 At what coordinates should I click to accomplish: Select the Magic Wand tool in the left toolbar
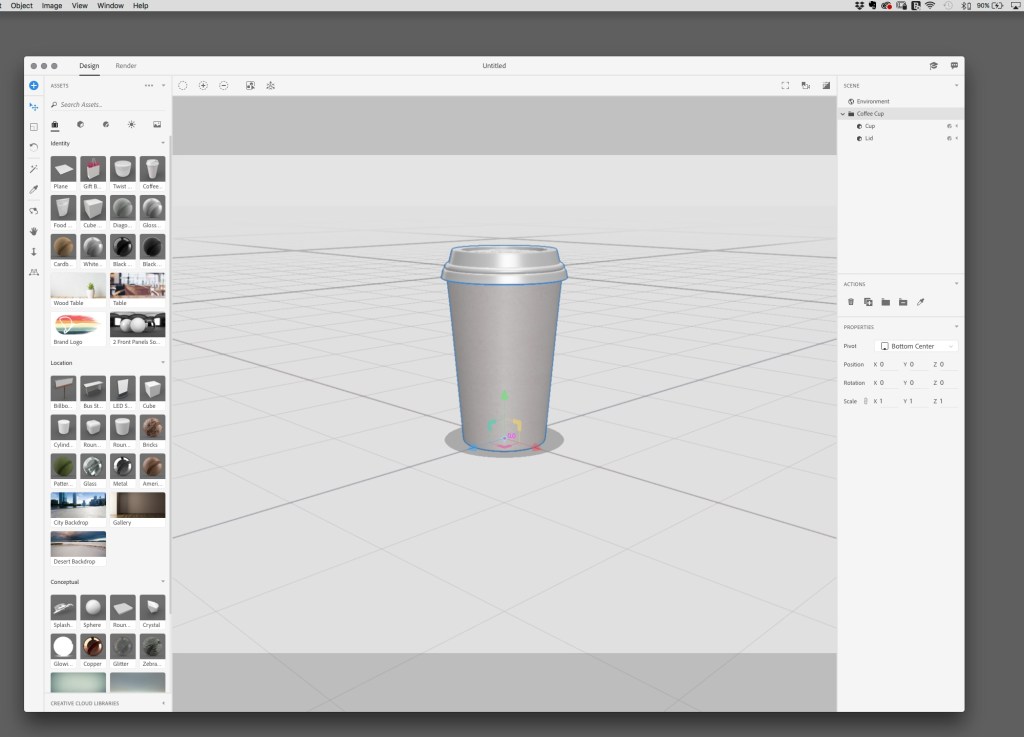[x=33, y=168]
